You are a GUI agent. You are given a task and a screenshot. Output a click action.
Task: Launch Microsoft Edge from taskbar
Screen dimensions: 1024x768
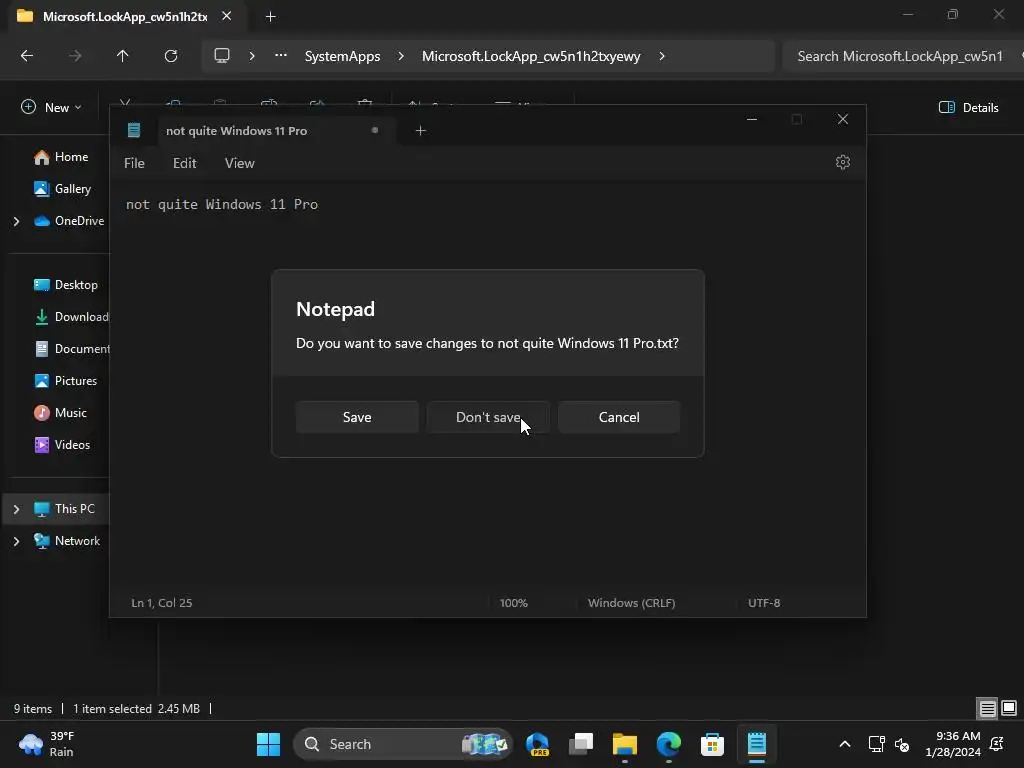pos(669,744)
